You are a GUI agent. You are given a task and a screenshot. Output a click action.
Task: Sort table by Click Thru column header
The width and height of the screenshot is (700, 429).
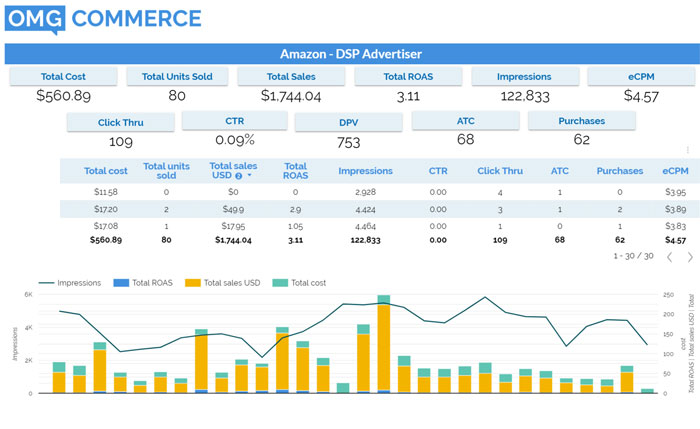[500, 171]
